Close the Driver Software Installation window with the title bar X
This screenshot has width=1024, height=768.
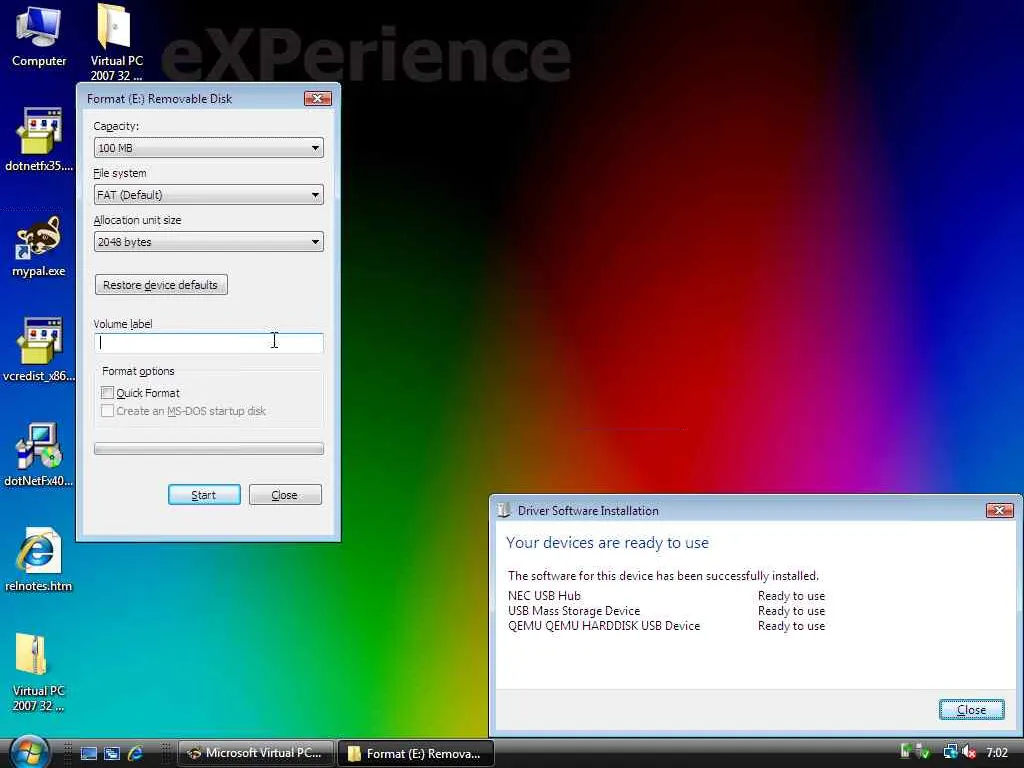click(x=999, y=510)
